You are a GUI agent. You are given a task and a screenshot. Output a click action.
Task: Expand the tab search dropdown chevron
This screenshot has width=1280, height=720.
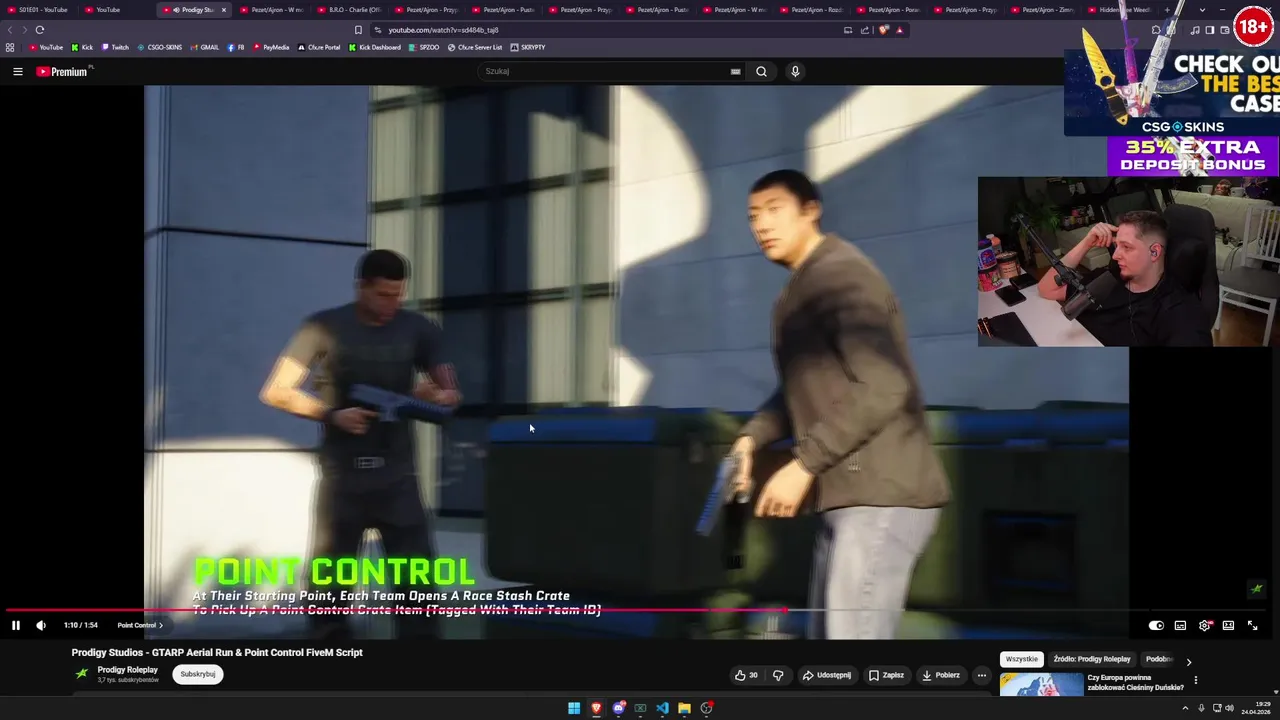pos(1202,10)
